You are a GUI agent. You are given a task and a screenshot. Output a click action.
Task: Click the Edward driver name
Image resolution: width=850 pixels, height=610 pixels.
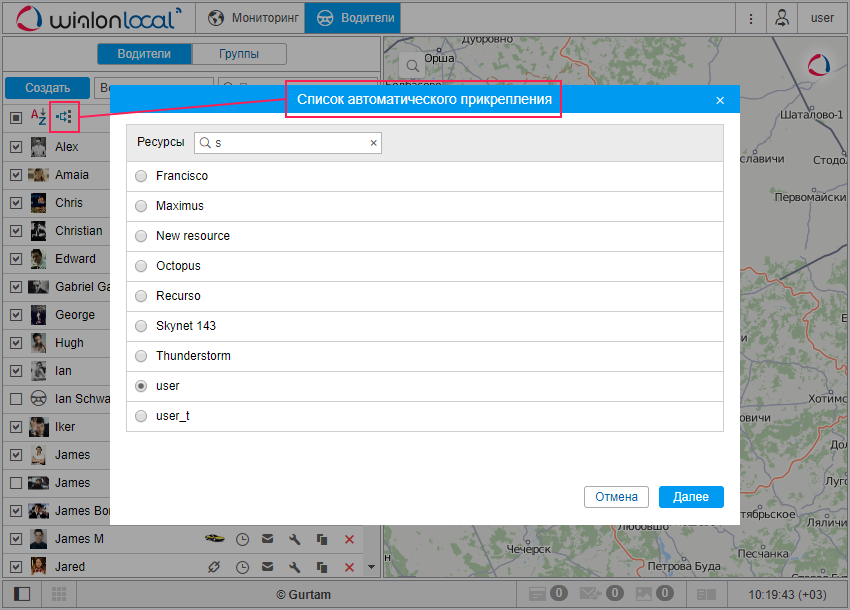click(x=75, y=259)
